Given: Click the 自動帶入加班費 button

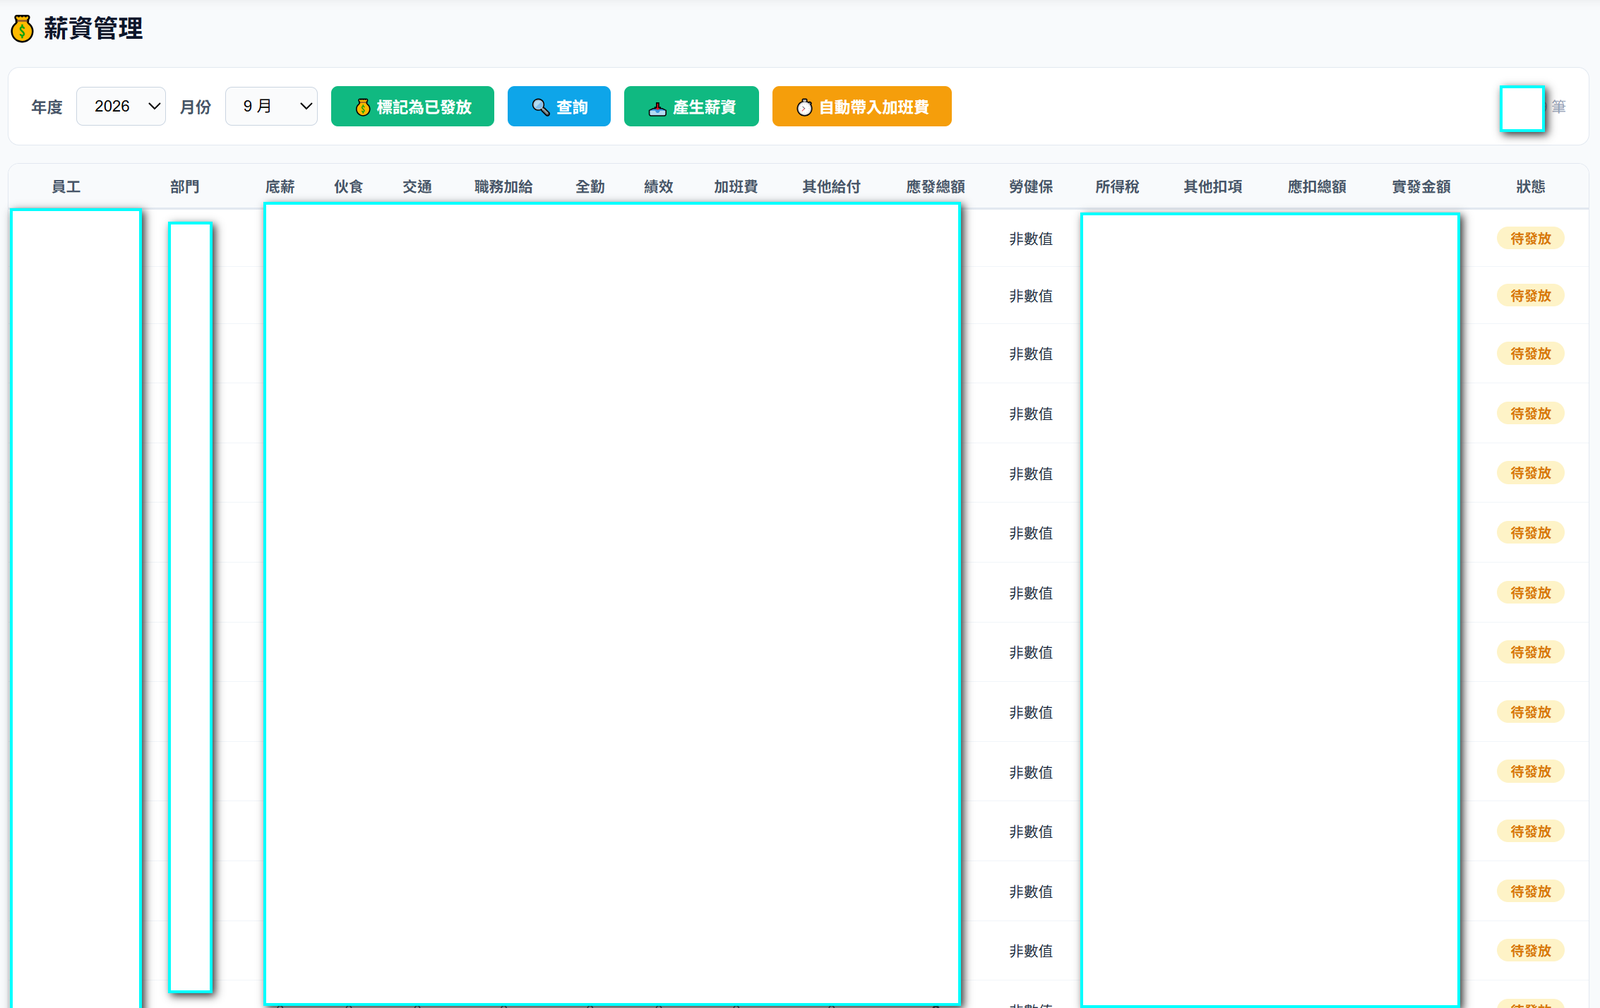Looking at the screenshot, I should tap(862, 106).
